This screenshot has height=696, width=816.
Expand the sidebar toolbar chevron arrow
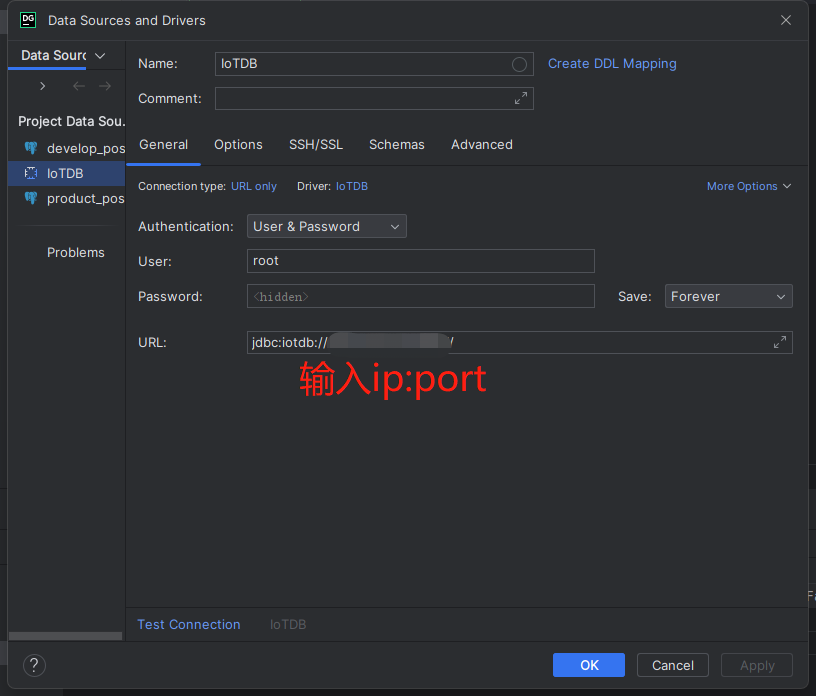(43, 86)
